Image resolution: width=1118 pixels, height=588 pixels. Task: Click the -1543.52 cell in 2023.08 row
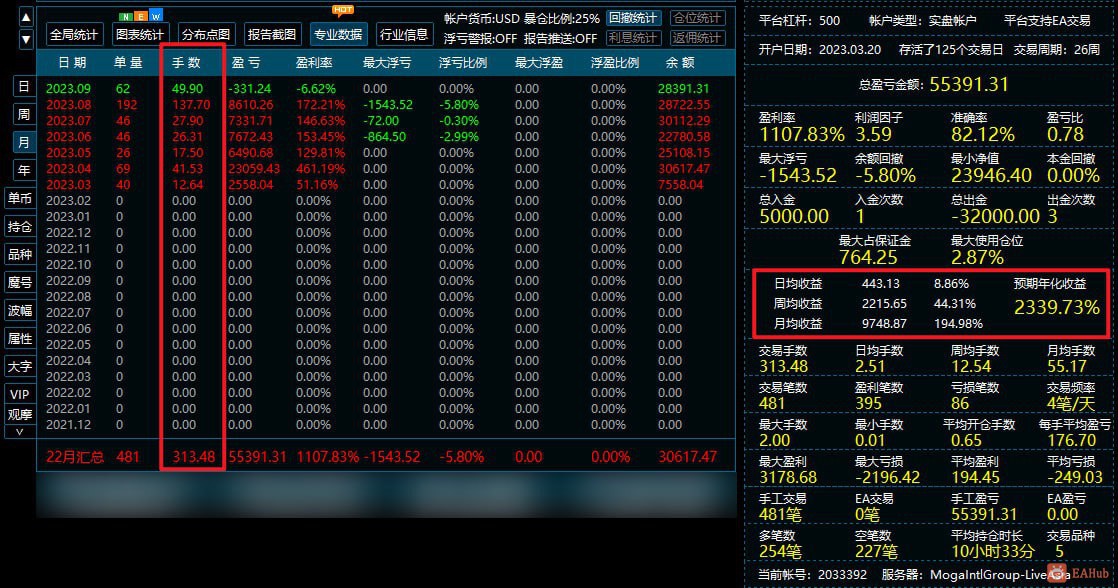tap(388, 105)
